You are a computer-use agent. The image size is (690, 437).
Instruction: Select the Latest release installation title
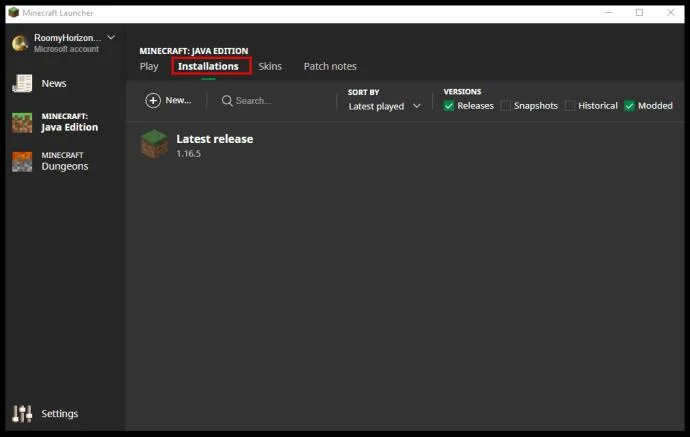pyautogui.click(x=215, y=139)
